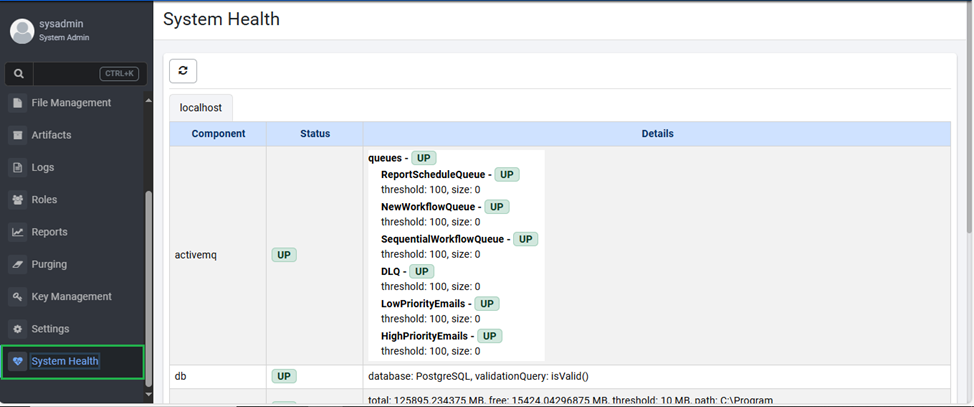Image resolution: width=974 pixels, height=407 pixels.
Task: Navigate to Reports
Action: coord(50,232)
